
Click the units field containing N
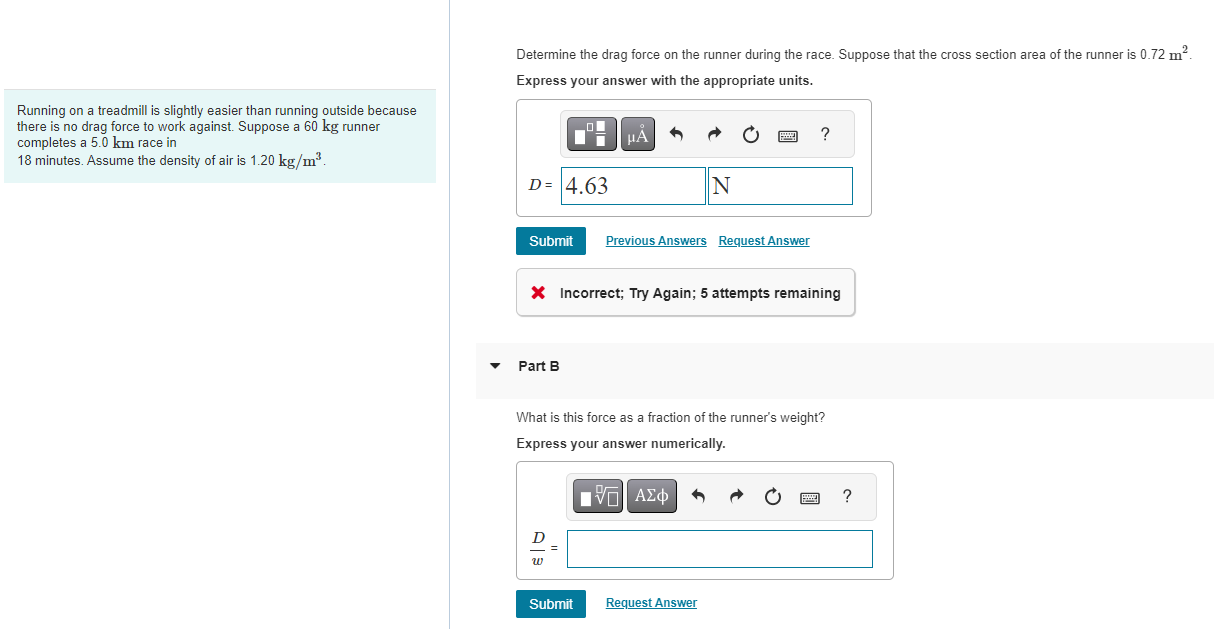pos(780,185)
